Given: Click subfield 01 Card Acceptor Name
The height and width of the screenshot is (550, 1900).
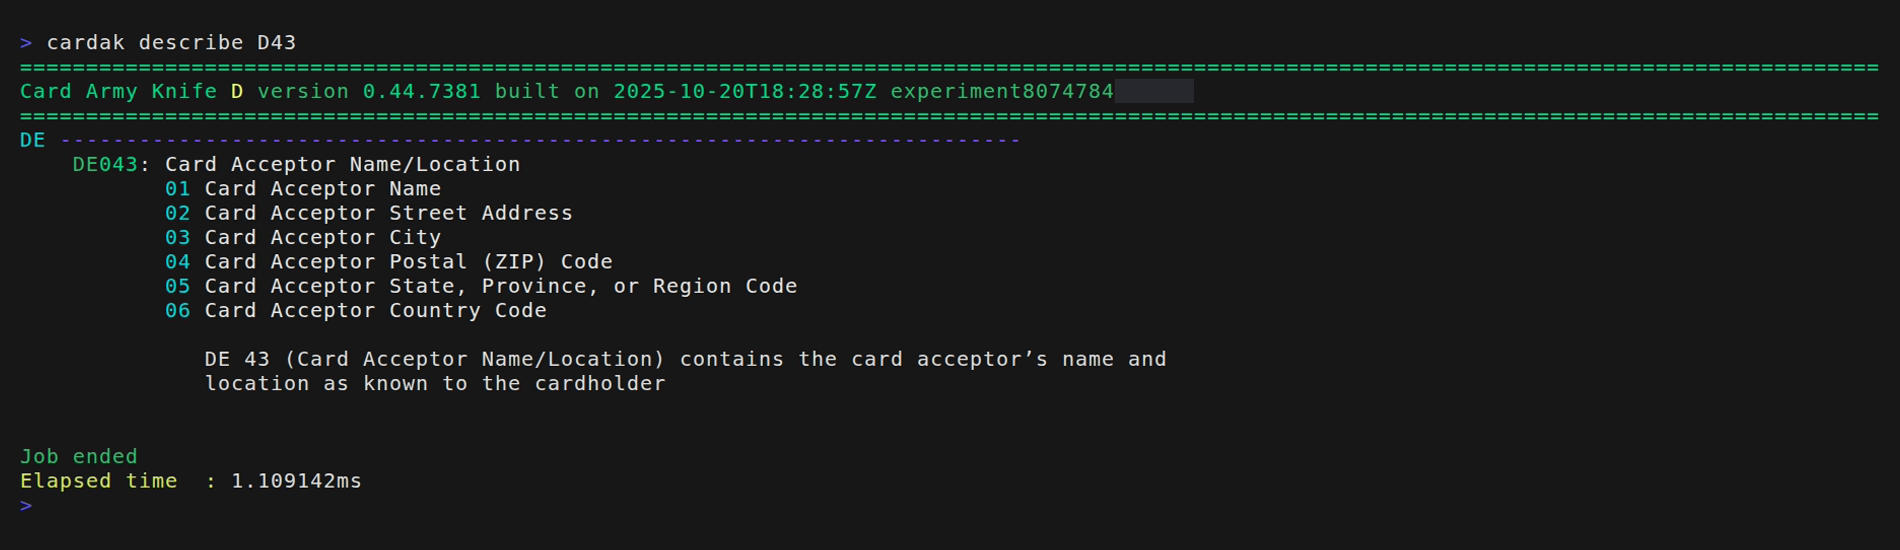Looking at the screenshot, I should pyautogui.click(x=303, y=189).
